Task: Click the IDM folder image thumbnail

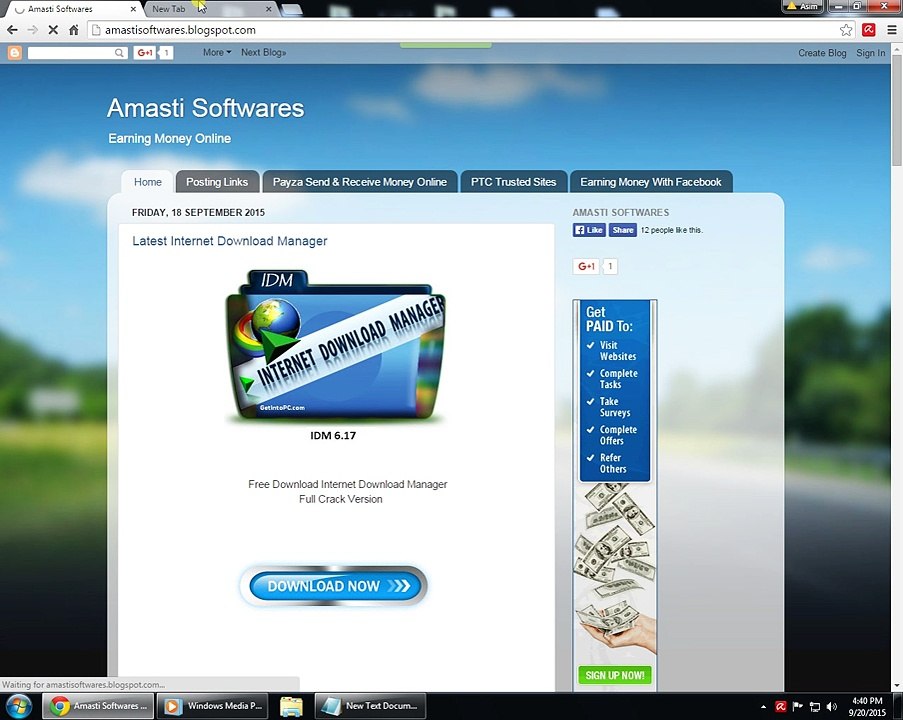Action: tap(336, 346)
